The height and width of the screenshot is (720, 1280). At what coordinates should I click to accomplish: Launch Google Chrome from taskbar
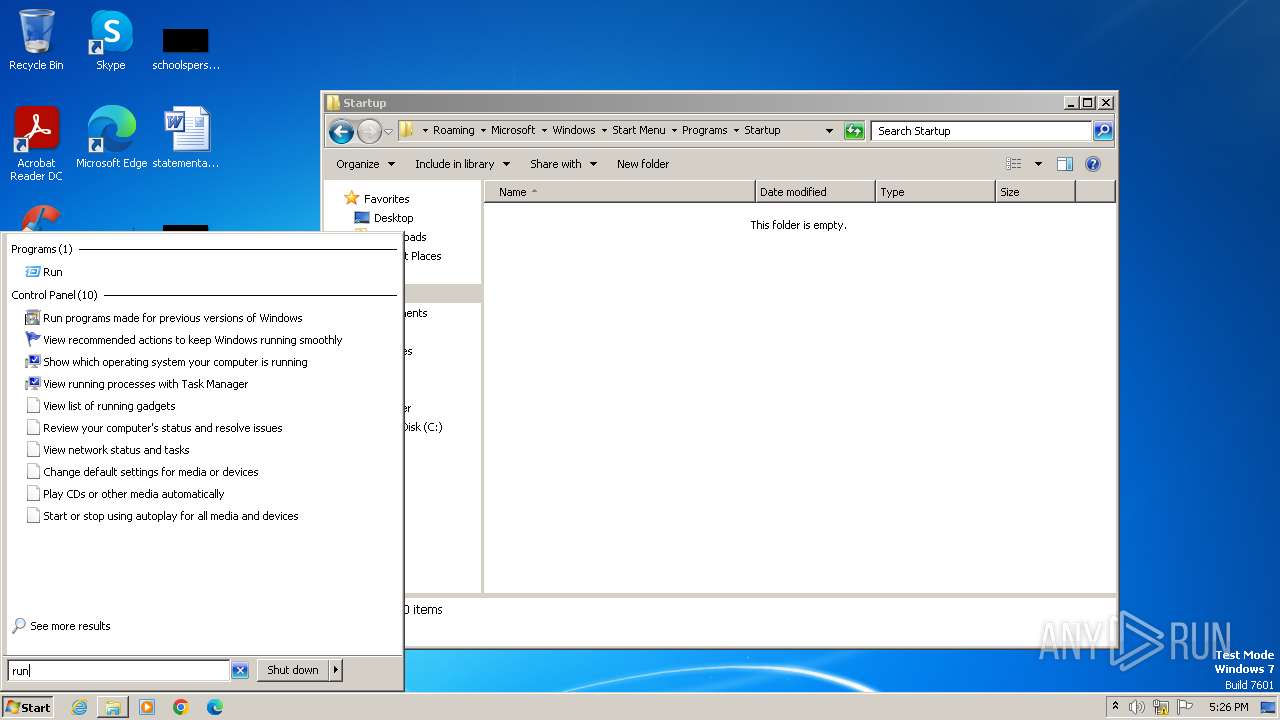pos(181,707)
